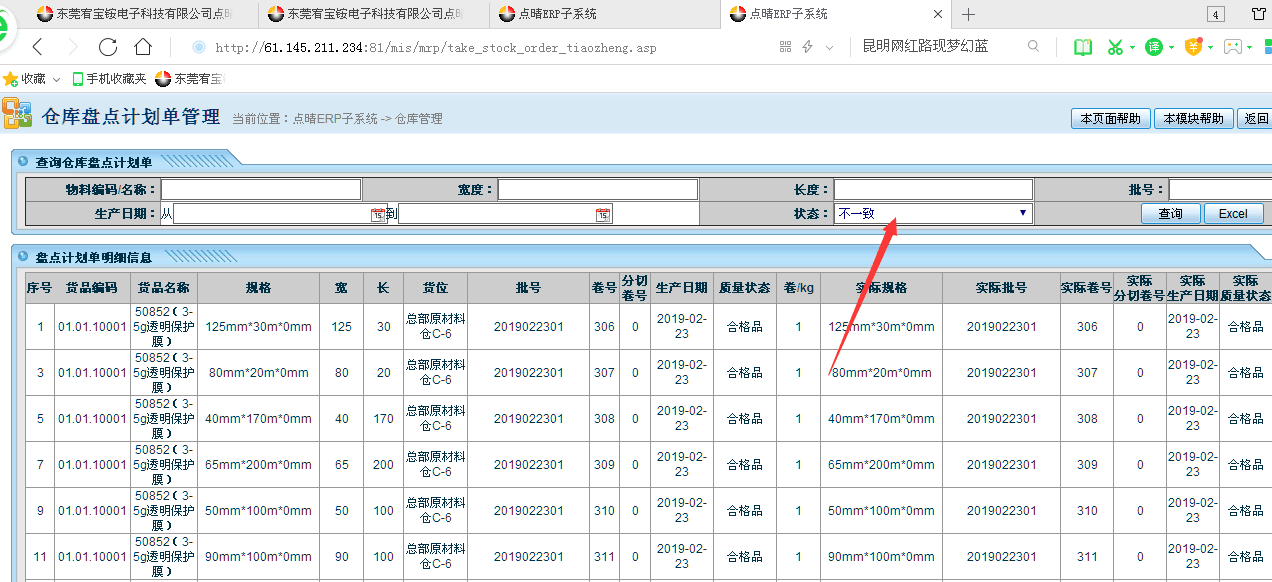
Task: Open the green translate extension icon
Action: pos(1154,47)
